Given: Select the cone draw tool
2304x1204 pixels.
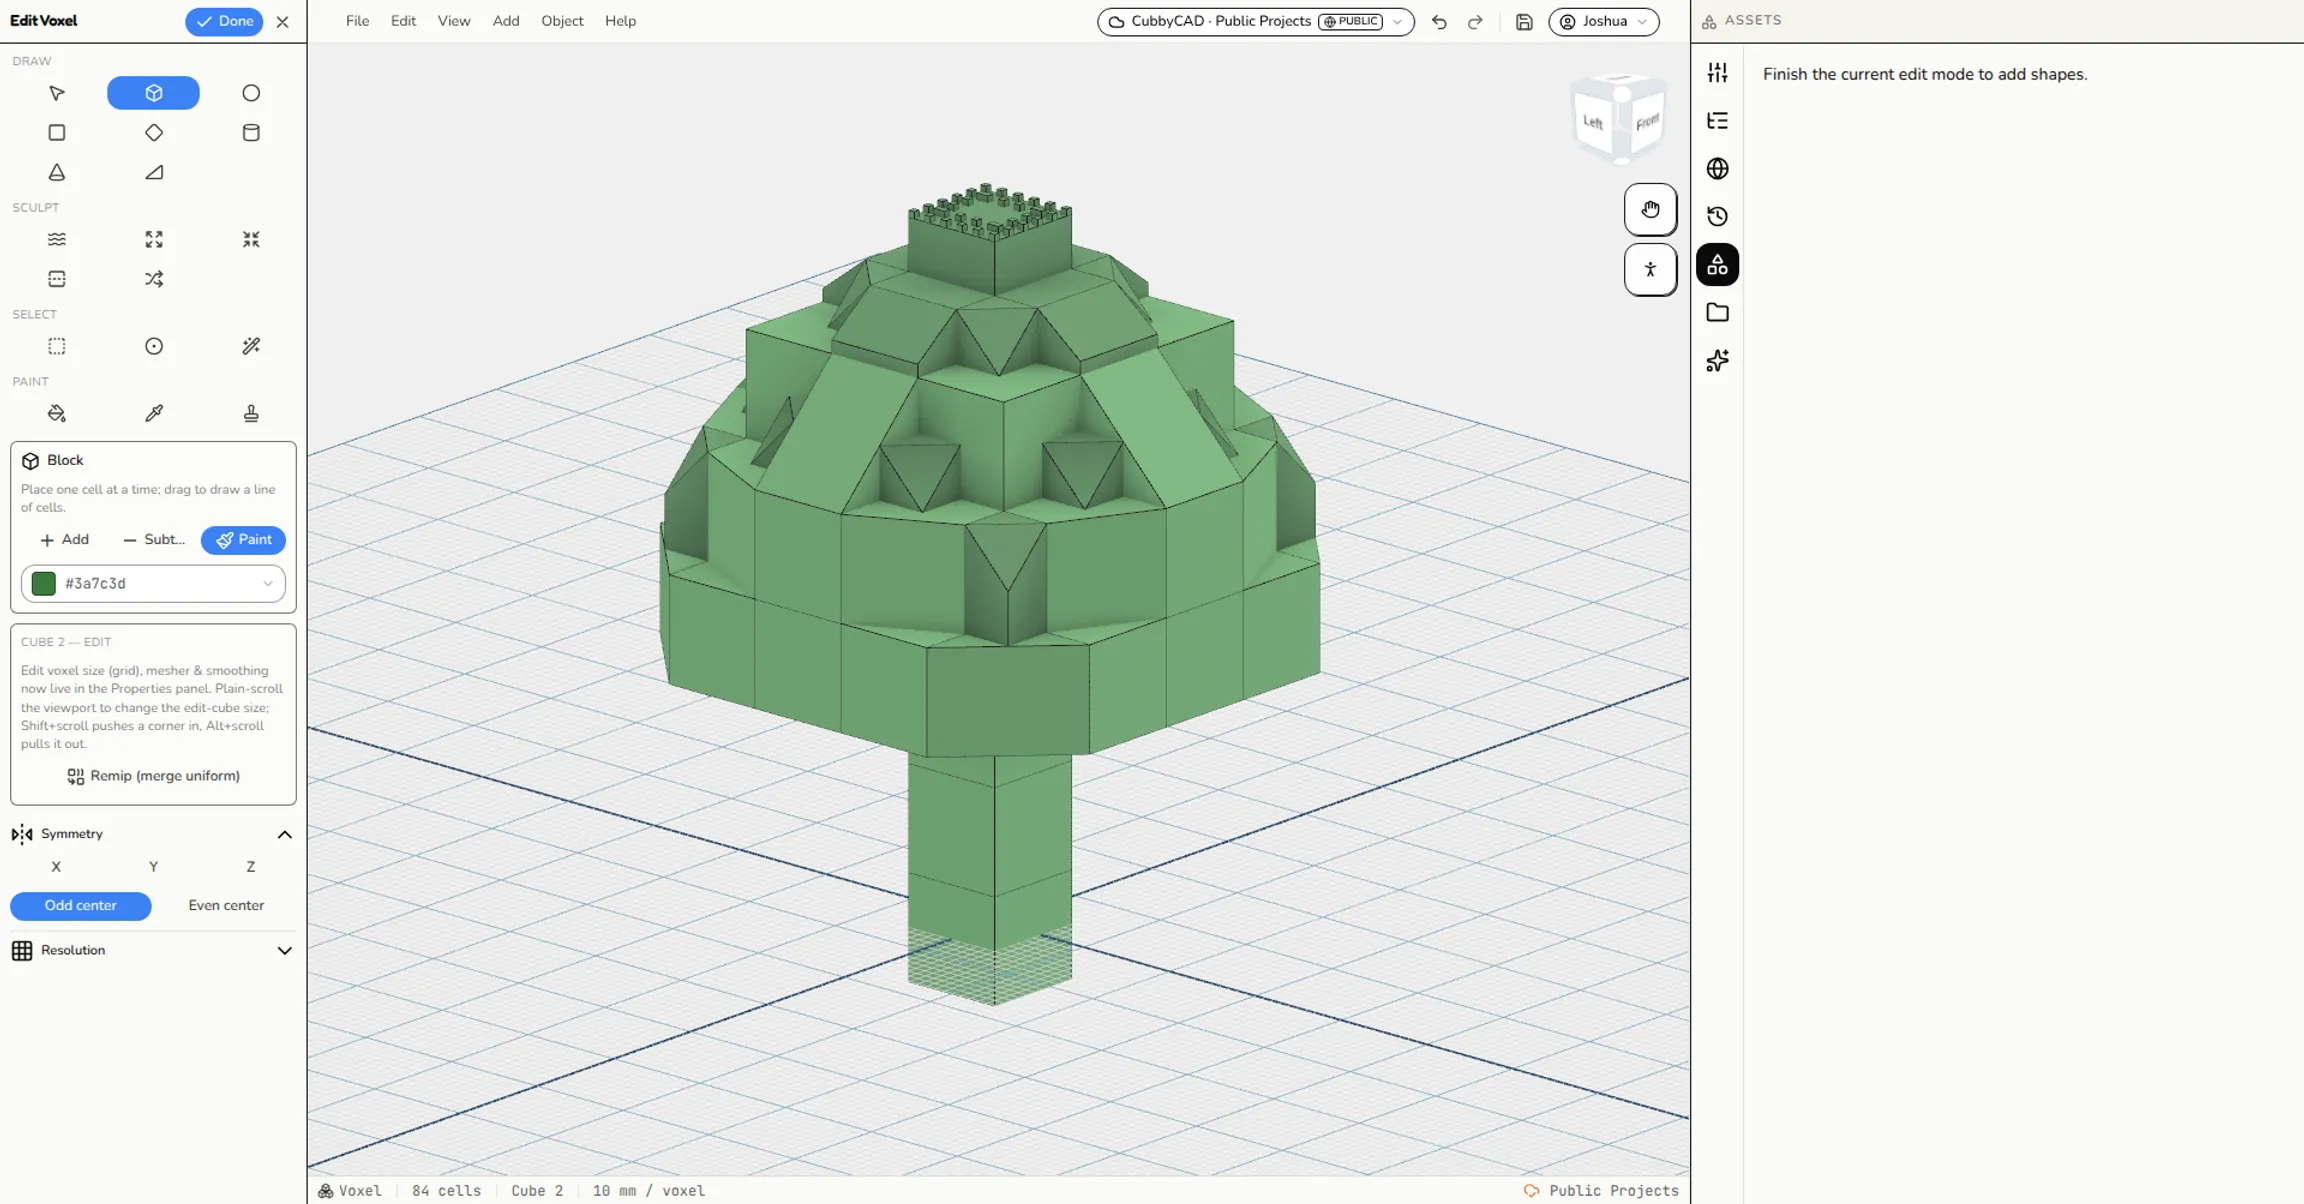Looking at the screenshot, I should 57,173.
